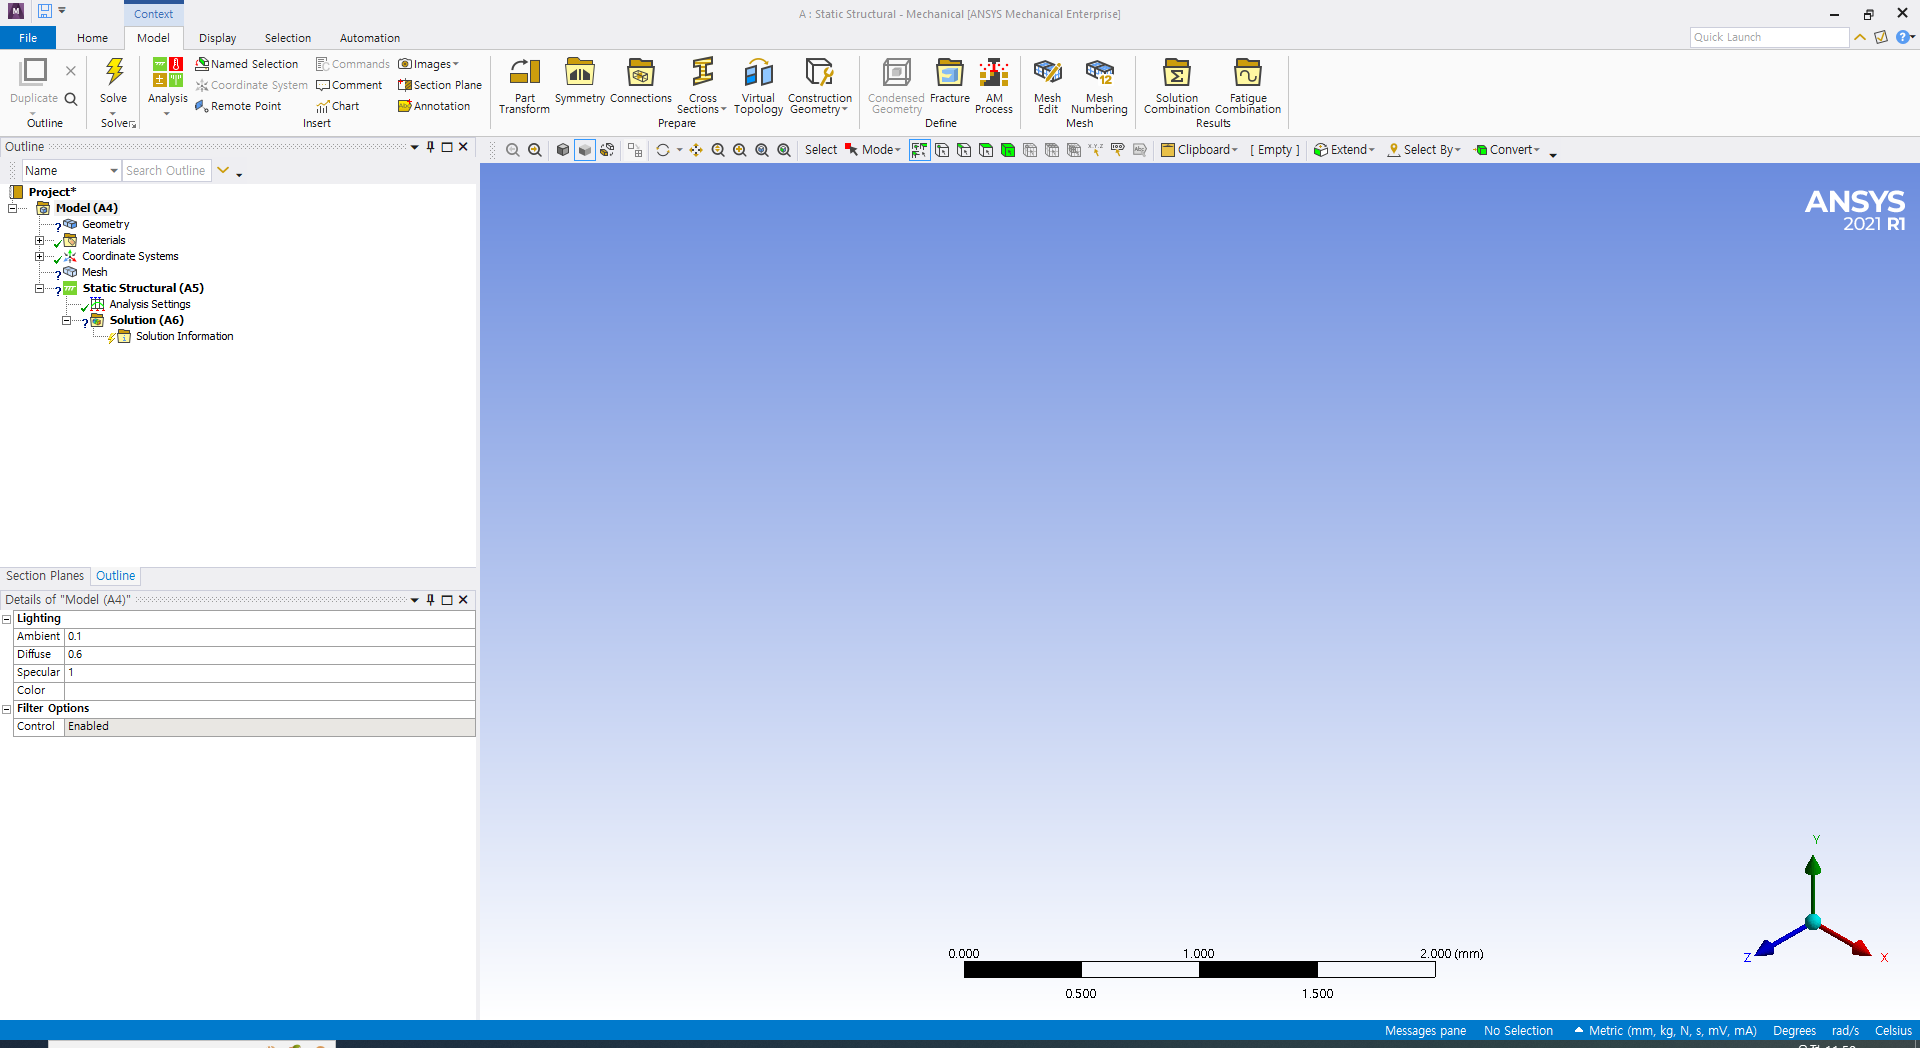Open the Analysis icon menu
1920x1048 pixels.
click(x=168, y=86)
